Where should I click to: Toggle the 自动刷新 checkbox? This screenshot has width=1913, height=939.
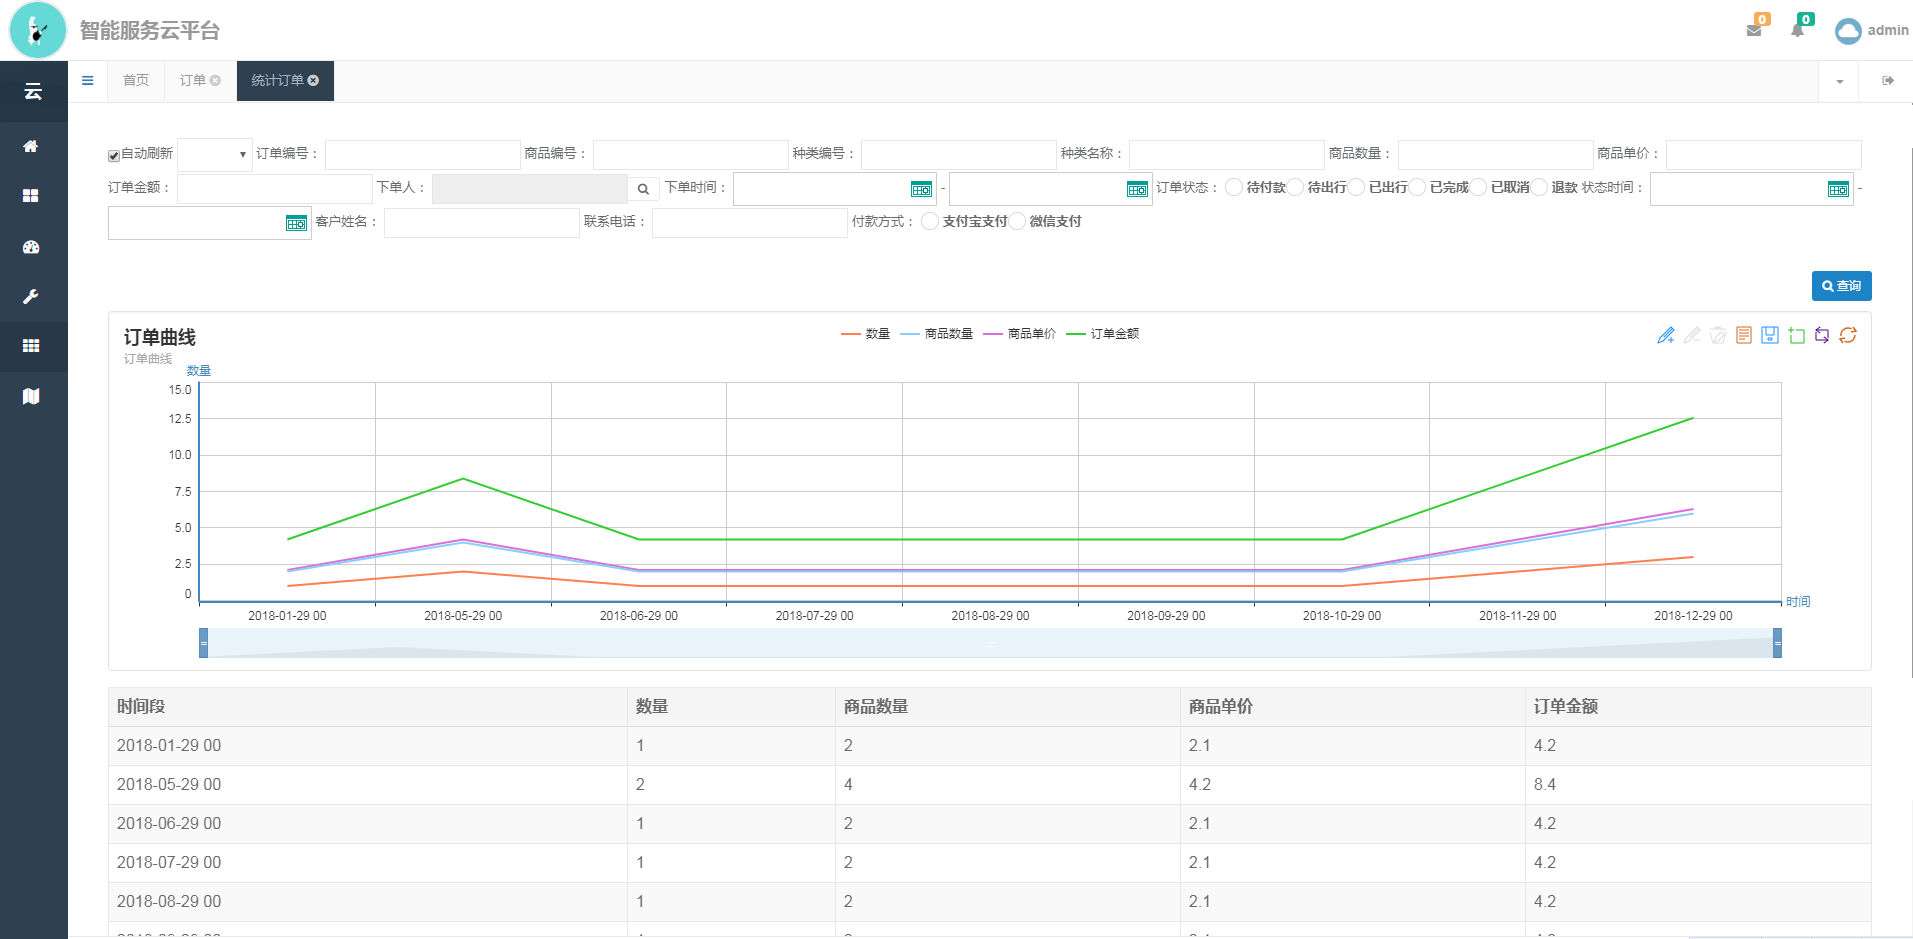coord(114,155)
